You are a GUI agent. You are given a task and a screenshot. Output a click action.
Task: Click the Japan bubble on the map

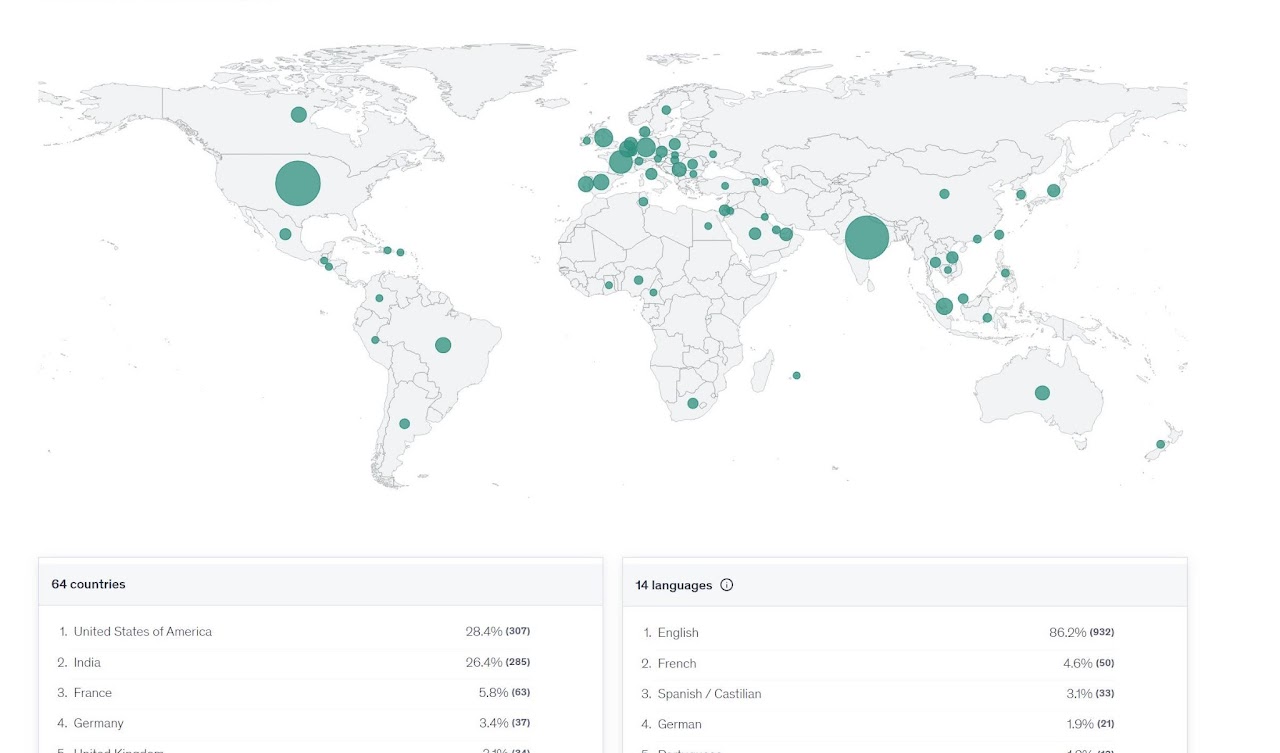click(x=1053, y=190)
